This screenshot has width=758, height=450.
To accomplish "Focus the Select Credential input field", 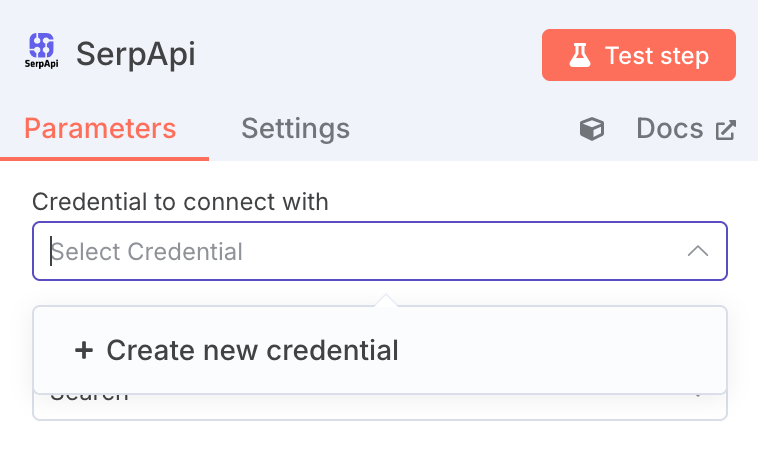I will (x=379, y=251).
